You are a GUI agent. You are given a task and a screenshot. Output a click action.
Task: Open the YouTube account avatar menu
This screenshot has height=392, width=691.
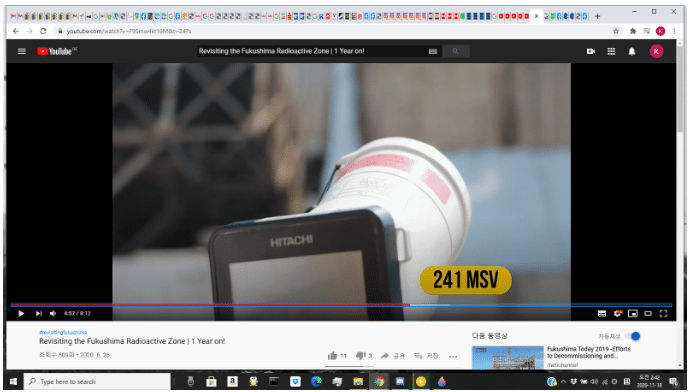coord(656,51)
